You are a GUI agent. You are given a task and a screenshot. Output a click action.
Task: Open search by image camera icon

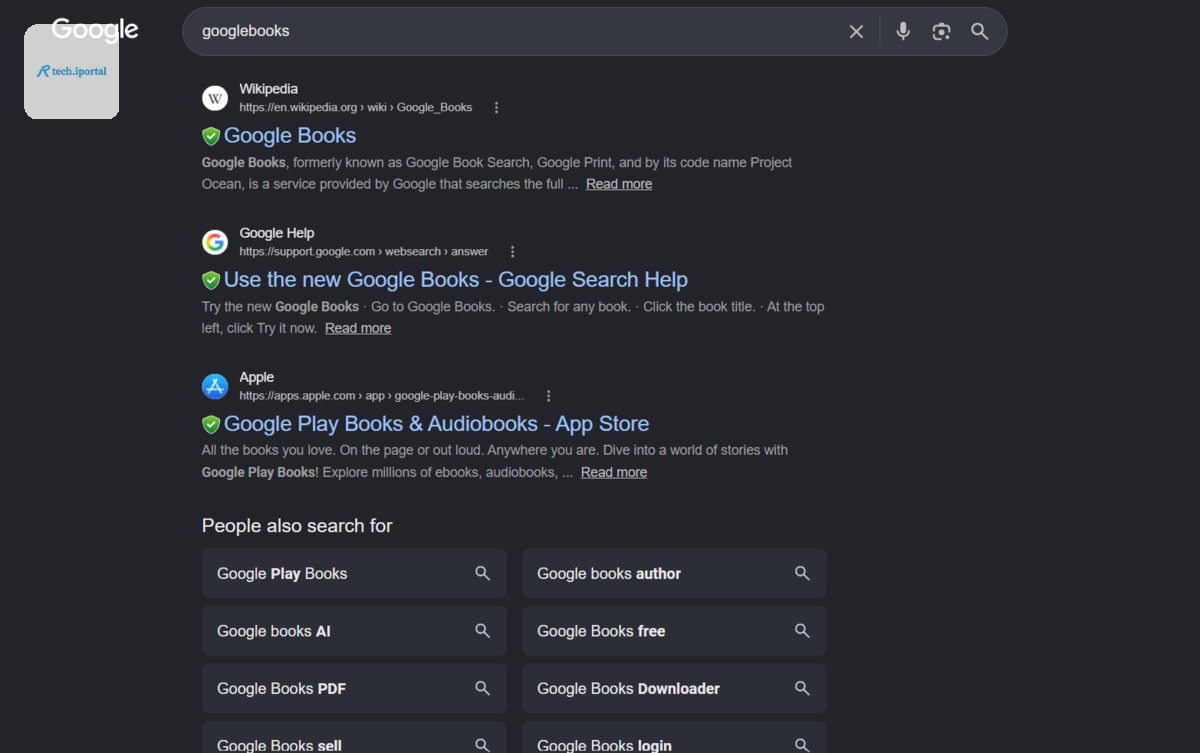coord(941,31)
